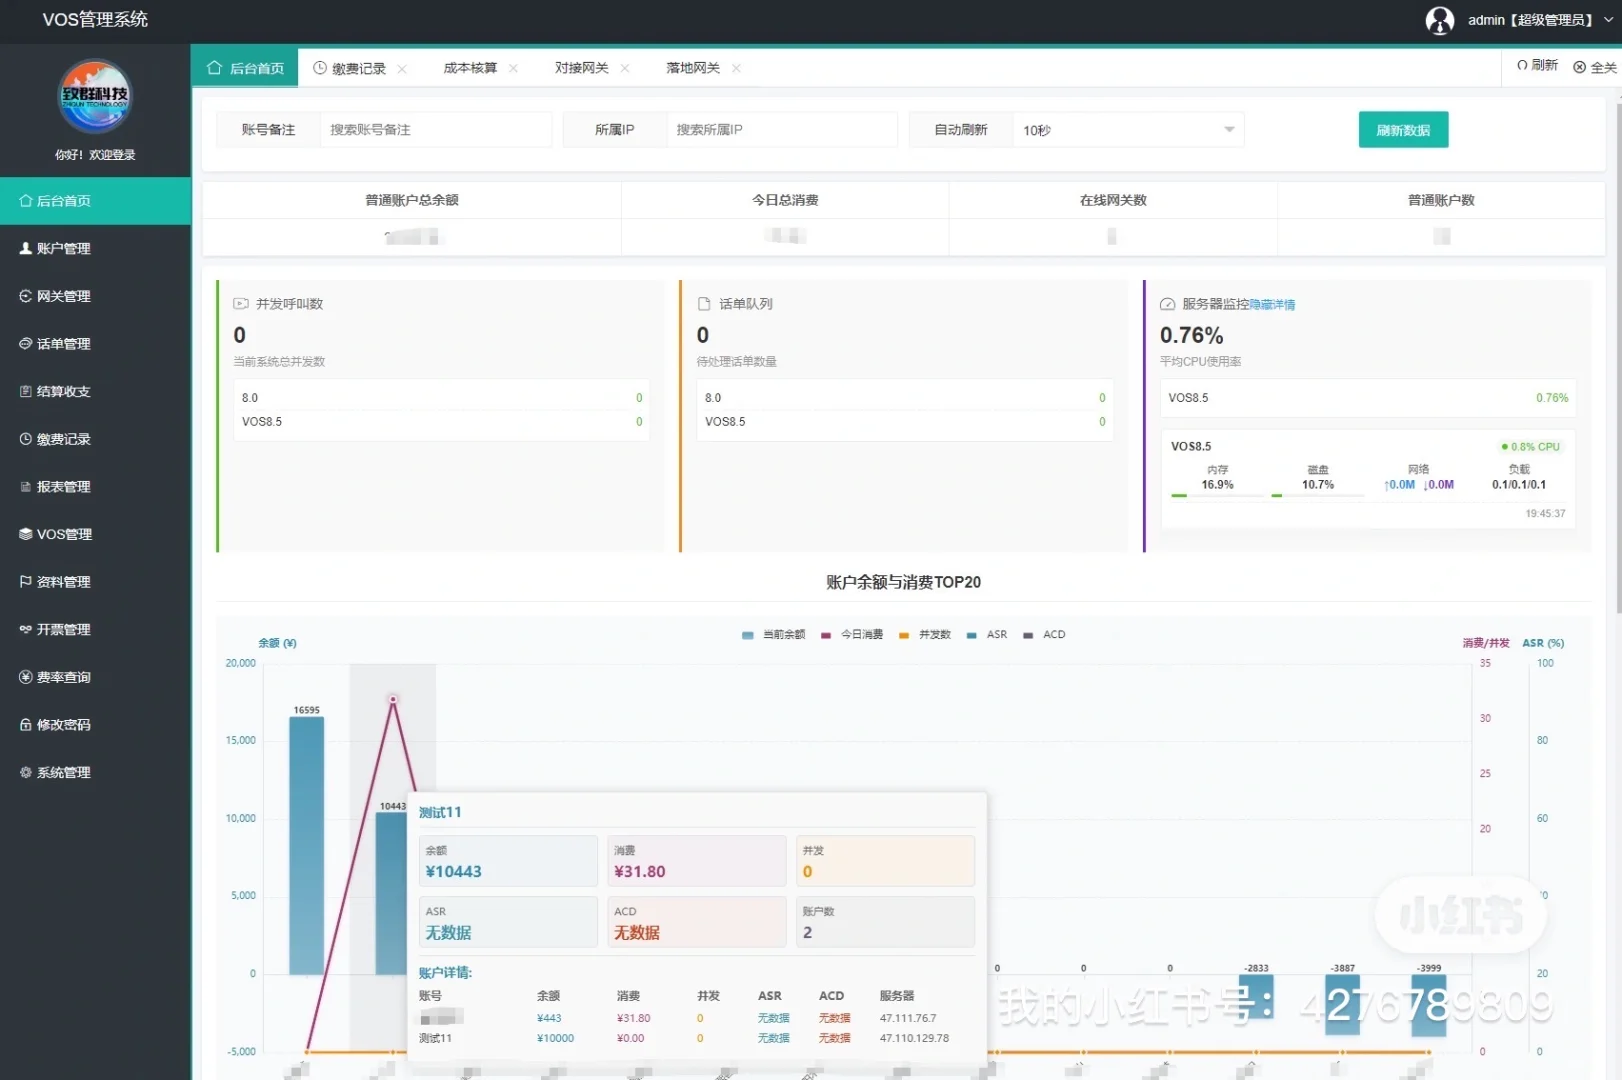Open 结算收支 in the sidebar
This screenshot has width=1622, height=1080.
click(x=95, y=391)
